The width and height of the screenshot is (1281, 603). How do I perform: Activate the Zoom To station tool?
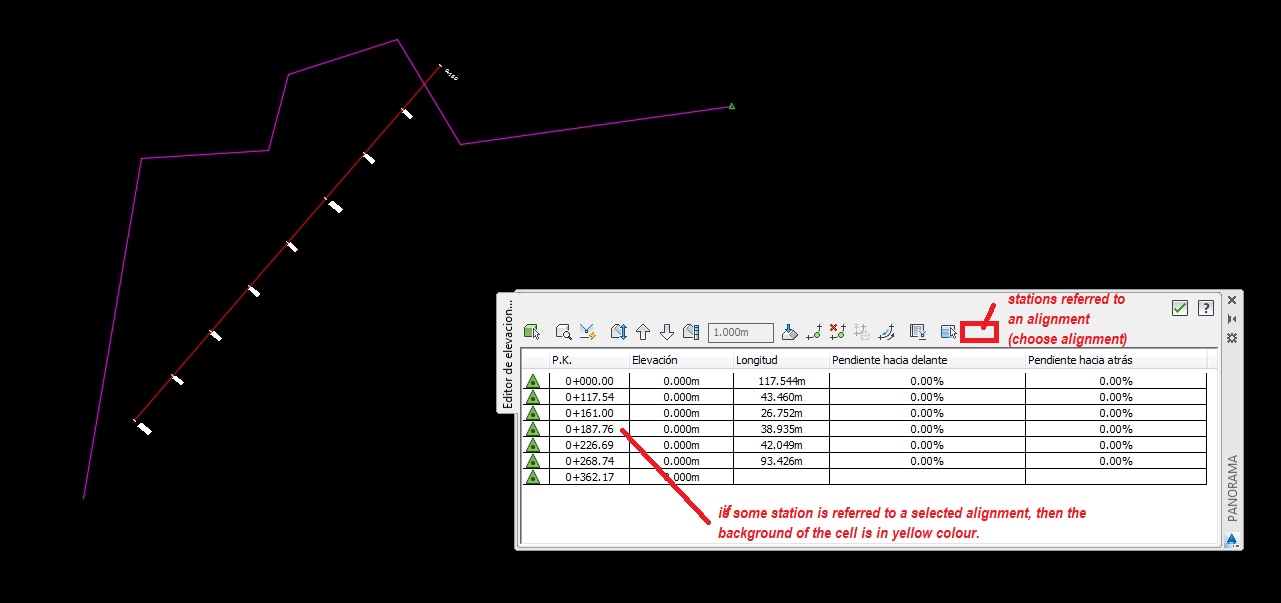pyautogui.click(x=564, y=330)
